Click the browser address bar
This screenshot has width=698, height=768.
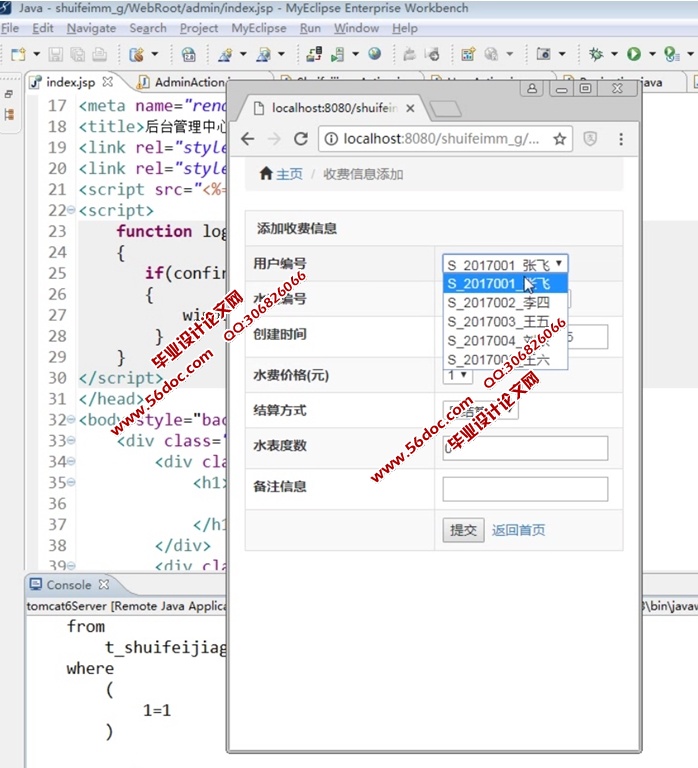445,139
